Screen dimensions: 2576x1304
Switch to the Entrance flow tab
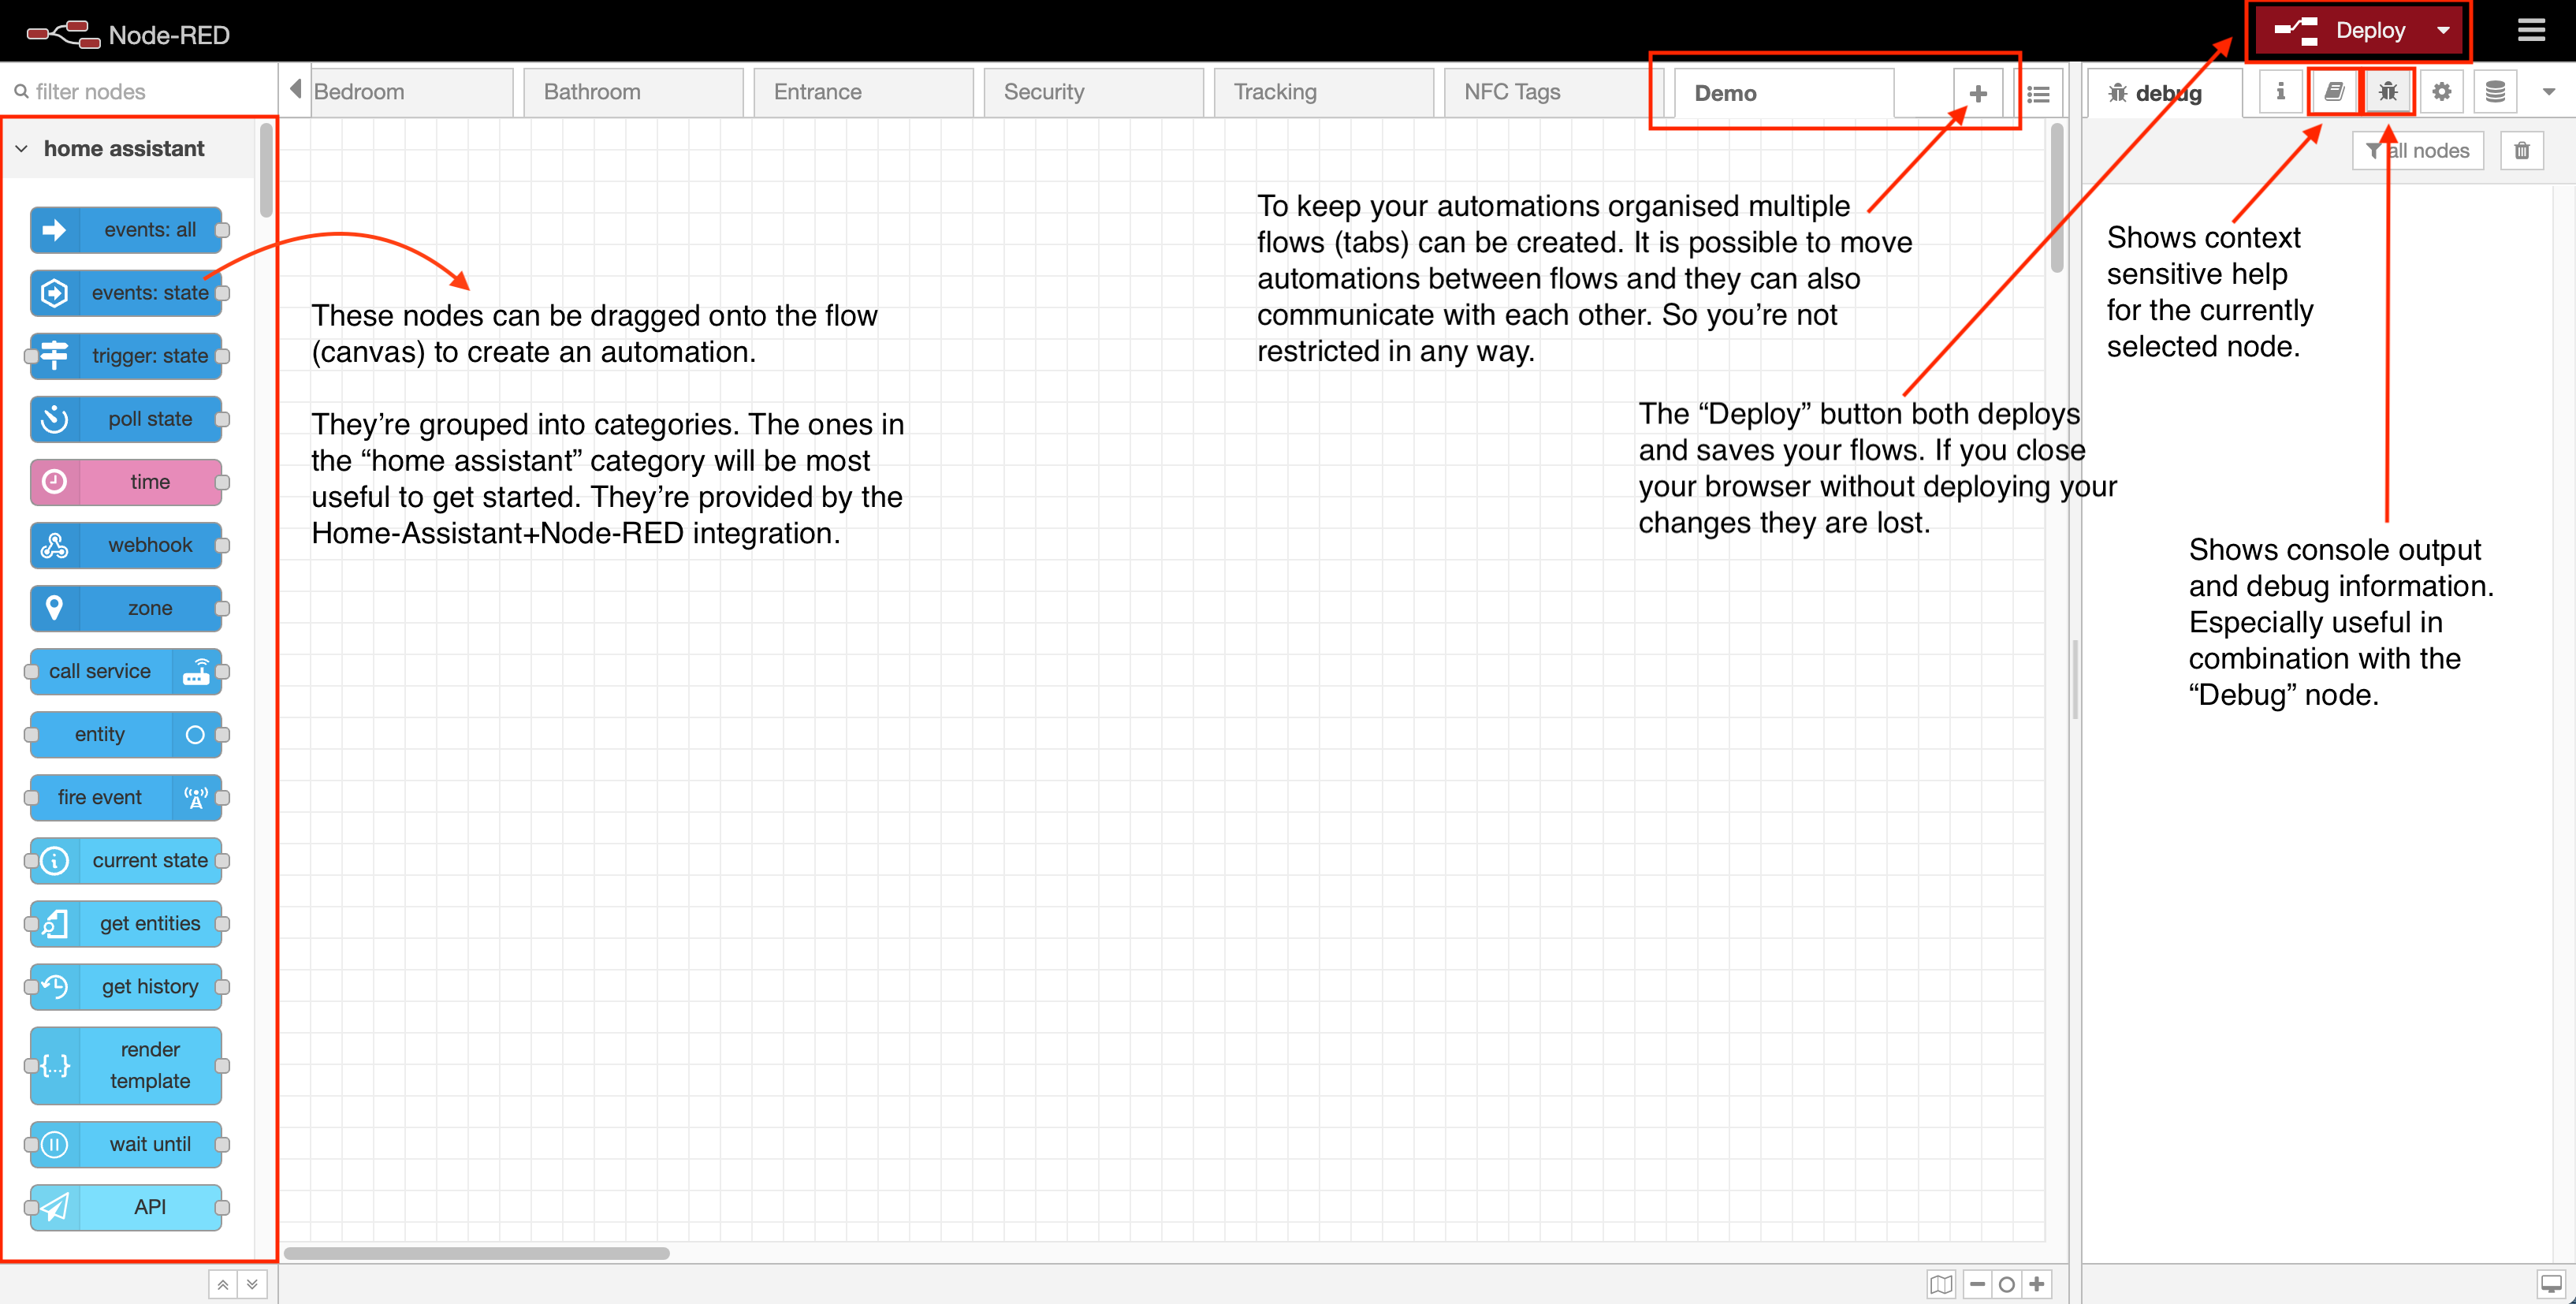(x=863, y=92)
